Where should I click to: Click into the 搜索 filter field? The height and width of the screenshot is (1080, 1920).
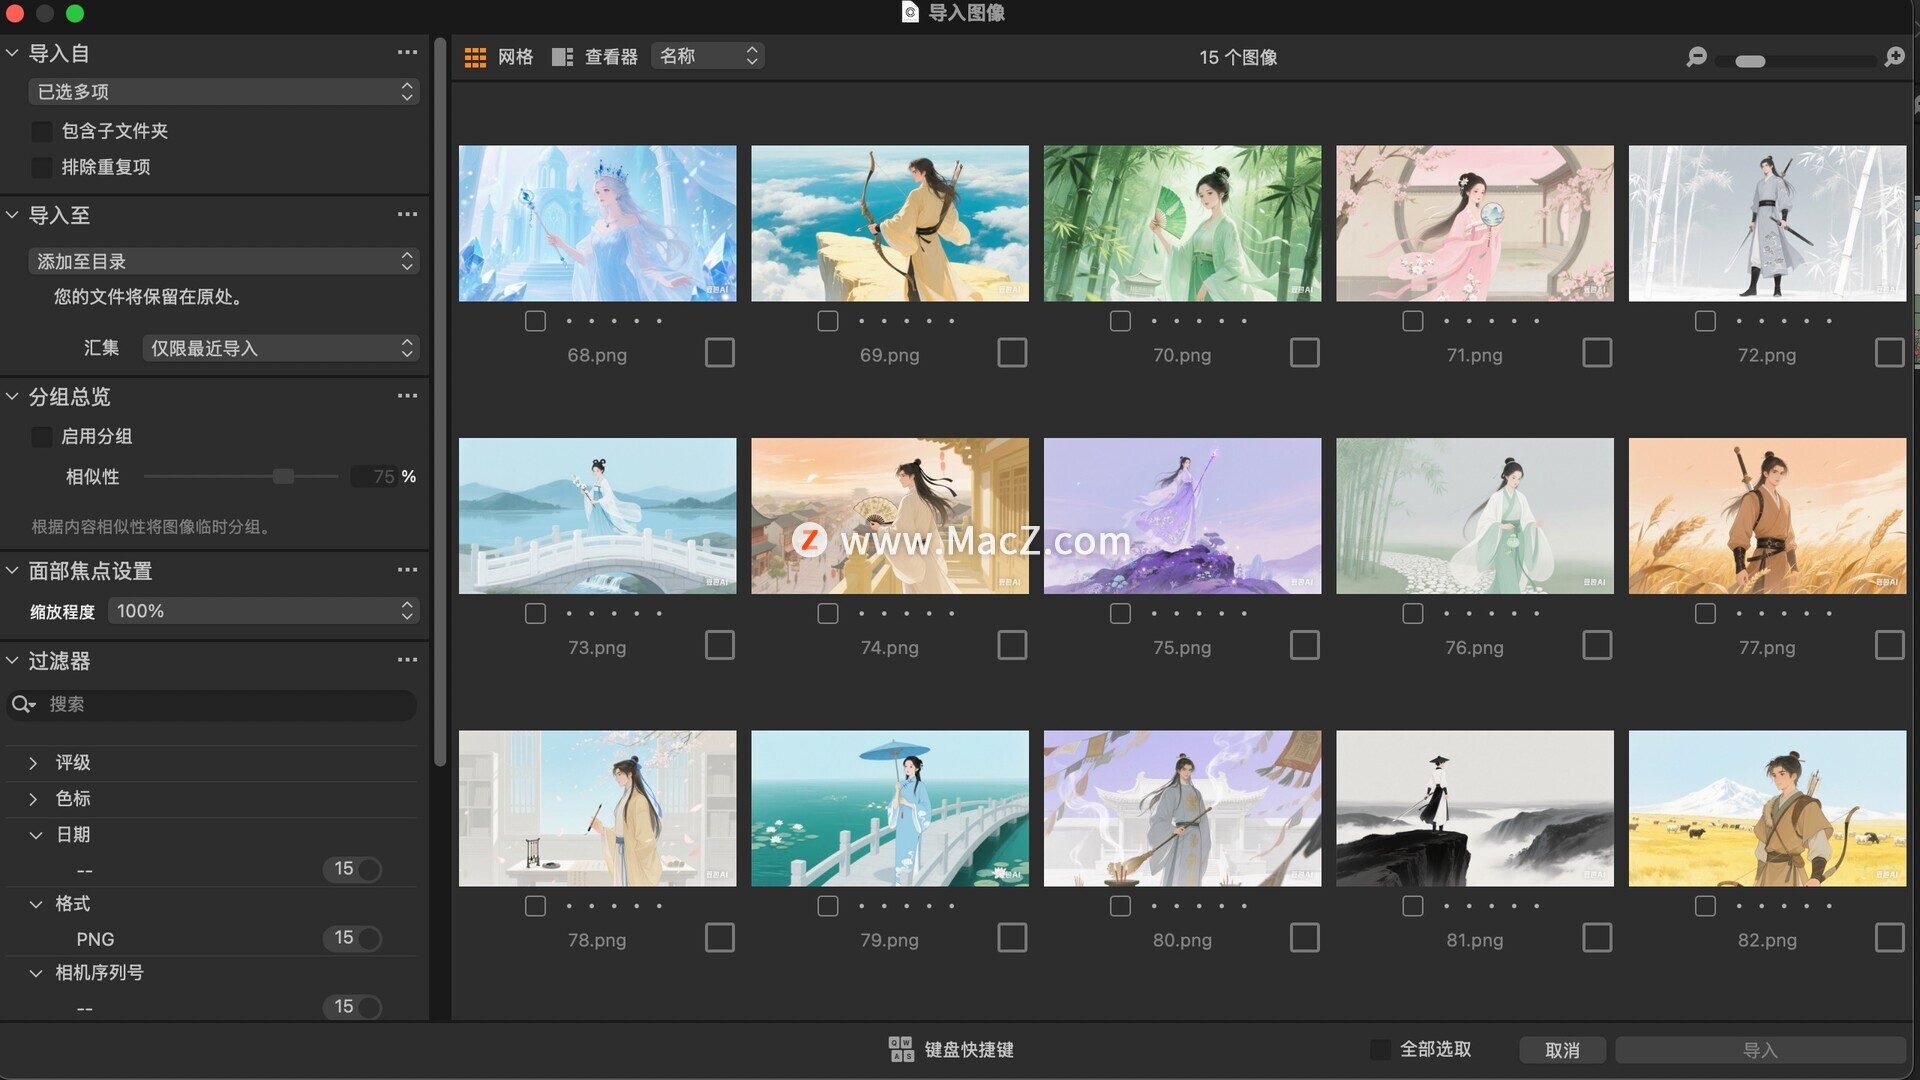(x=212, y=705)
